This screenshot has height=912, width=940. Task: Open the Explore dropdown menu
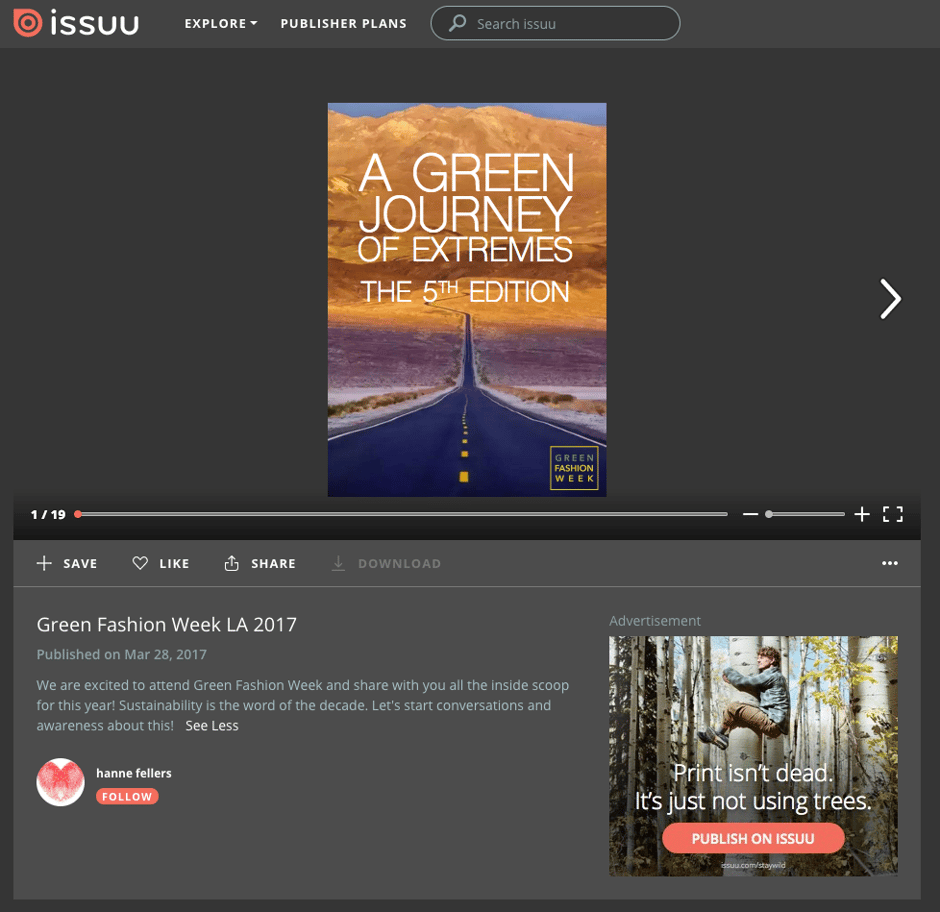click(x=221, y=23)
